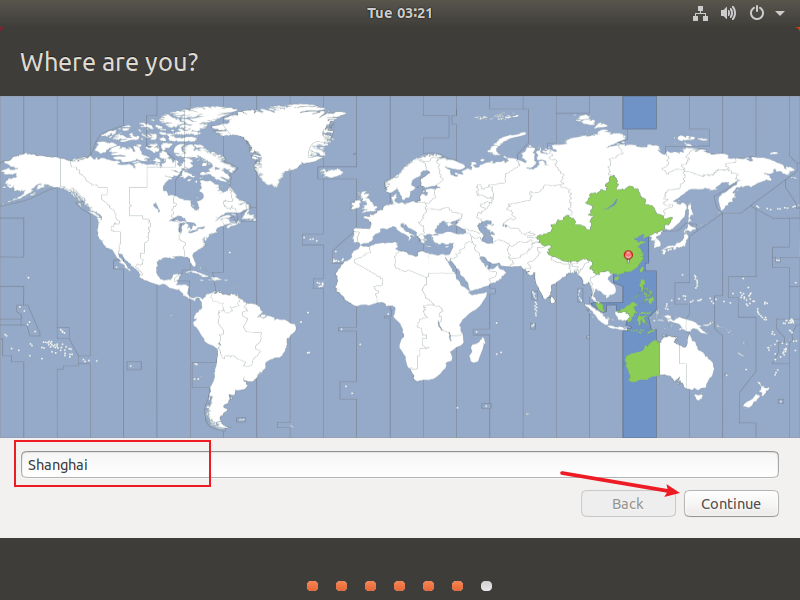Click the greyed-out Back button

tap(628, 504)
